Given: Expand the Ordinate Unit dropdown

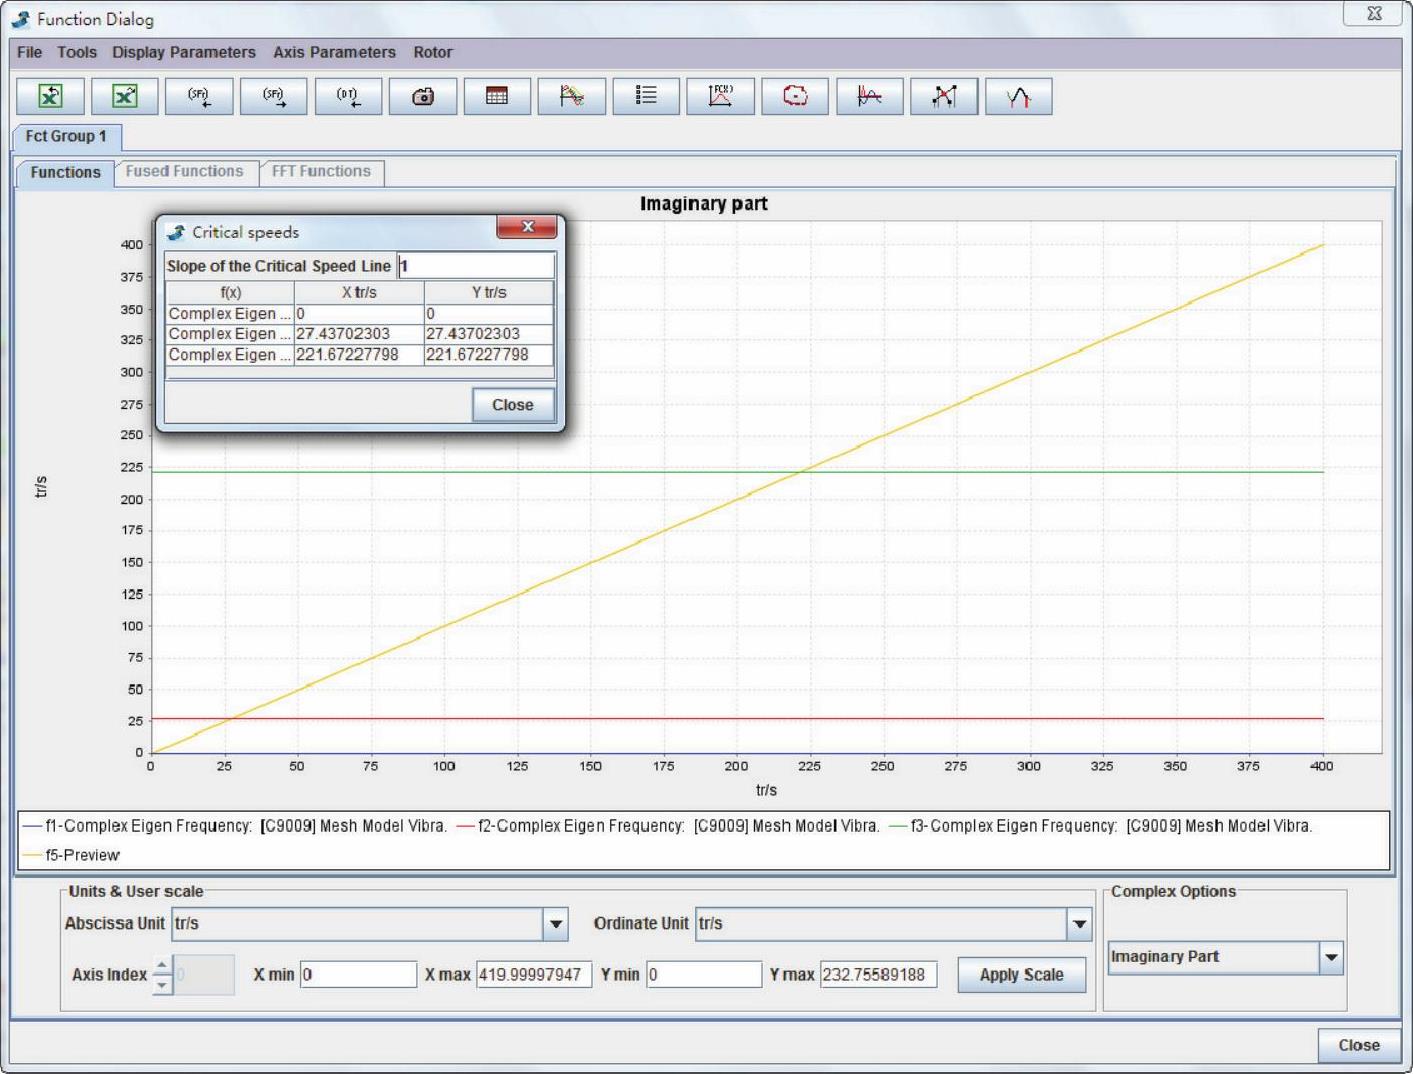Looking at the screenshot, I should 1079,924.
